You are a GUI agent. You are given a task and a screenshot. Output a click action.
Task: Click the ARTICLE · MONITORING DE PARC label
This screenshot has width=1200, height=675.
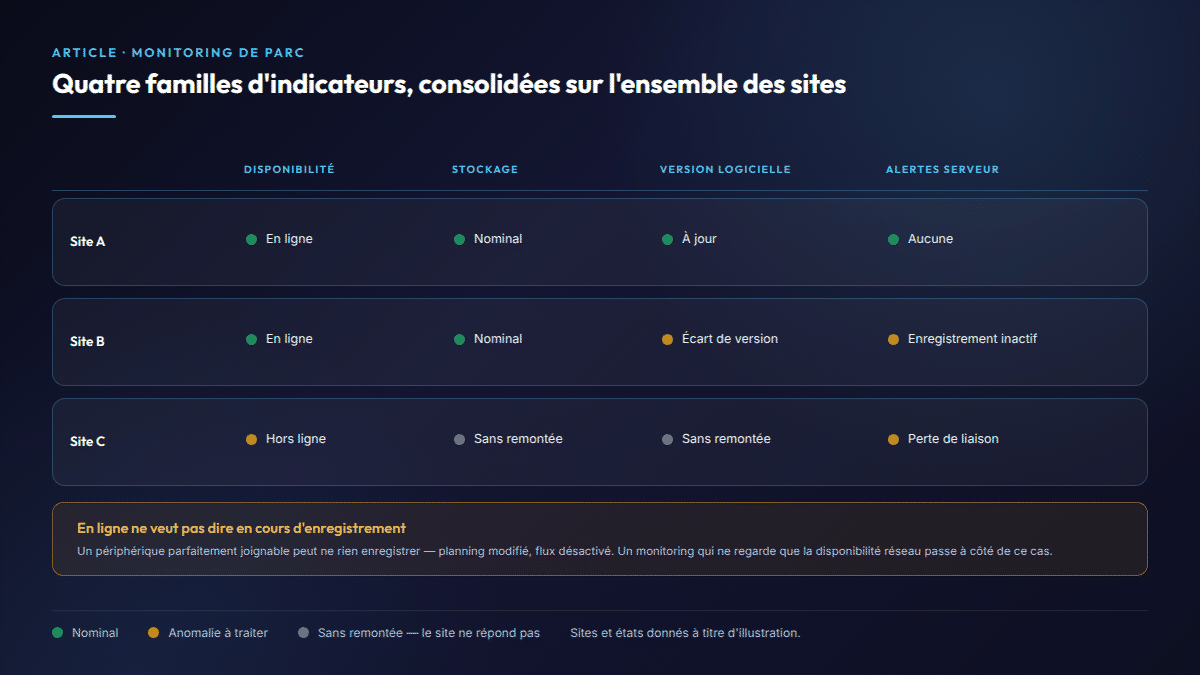[178, 52]
